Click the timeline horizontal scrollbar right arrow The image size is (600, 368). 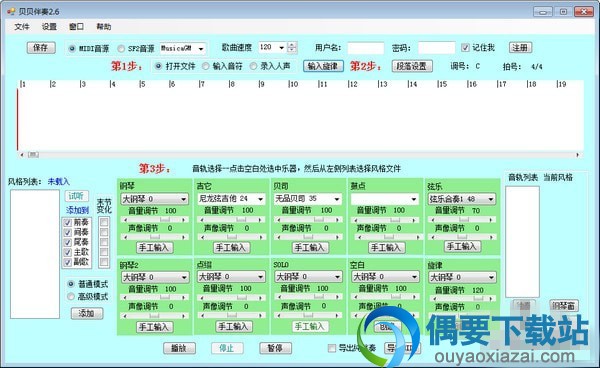577,155
